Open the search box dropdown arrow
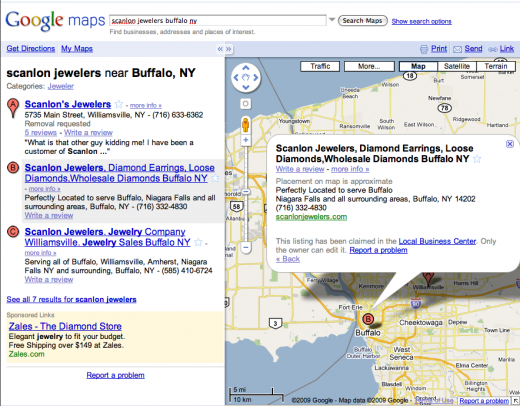This screenshot has height=406, width=520. point(332,20)
